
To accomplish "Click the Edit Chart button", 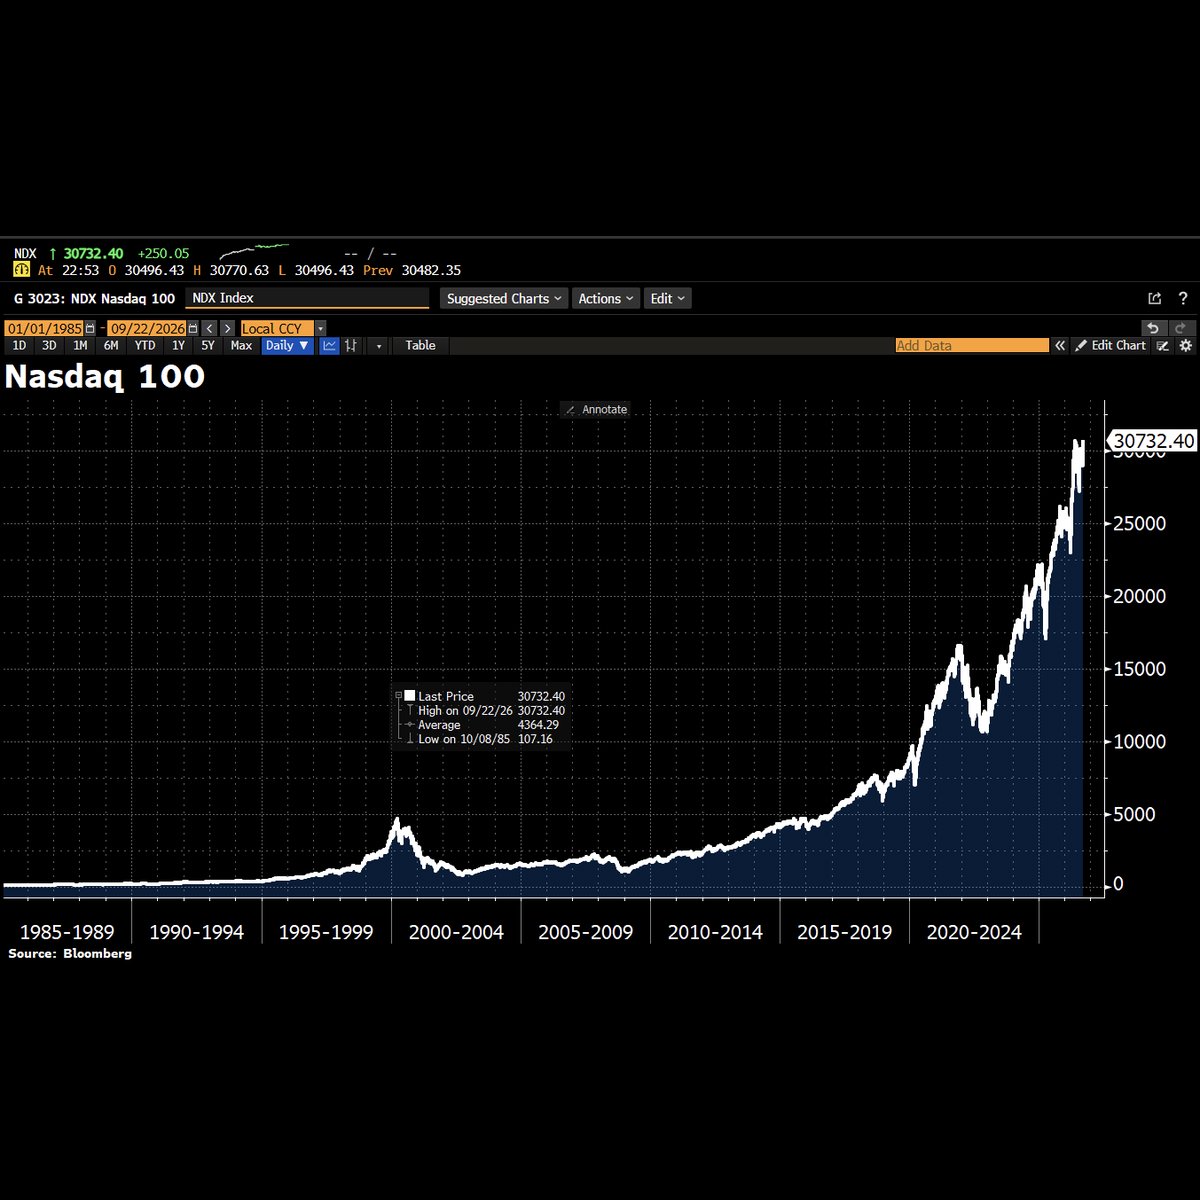I will point(1110,345).
